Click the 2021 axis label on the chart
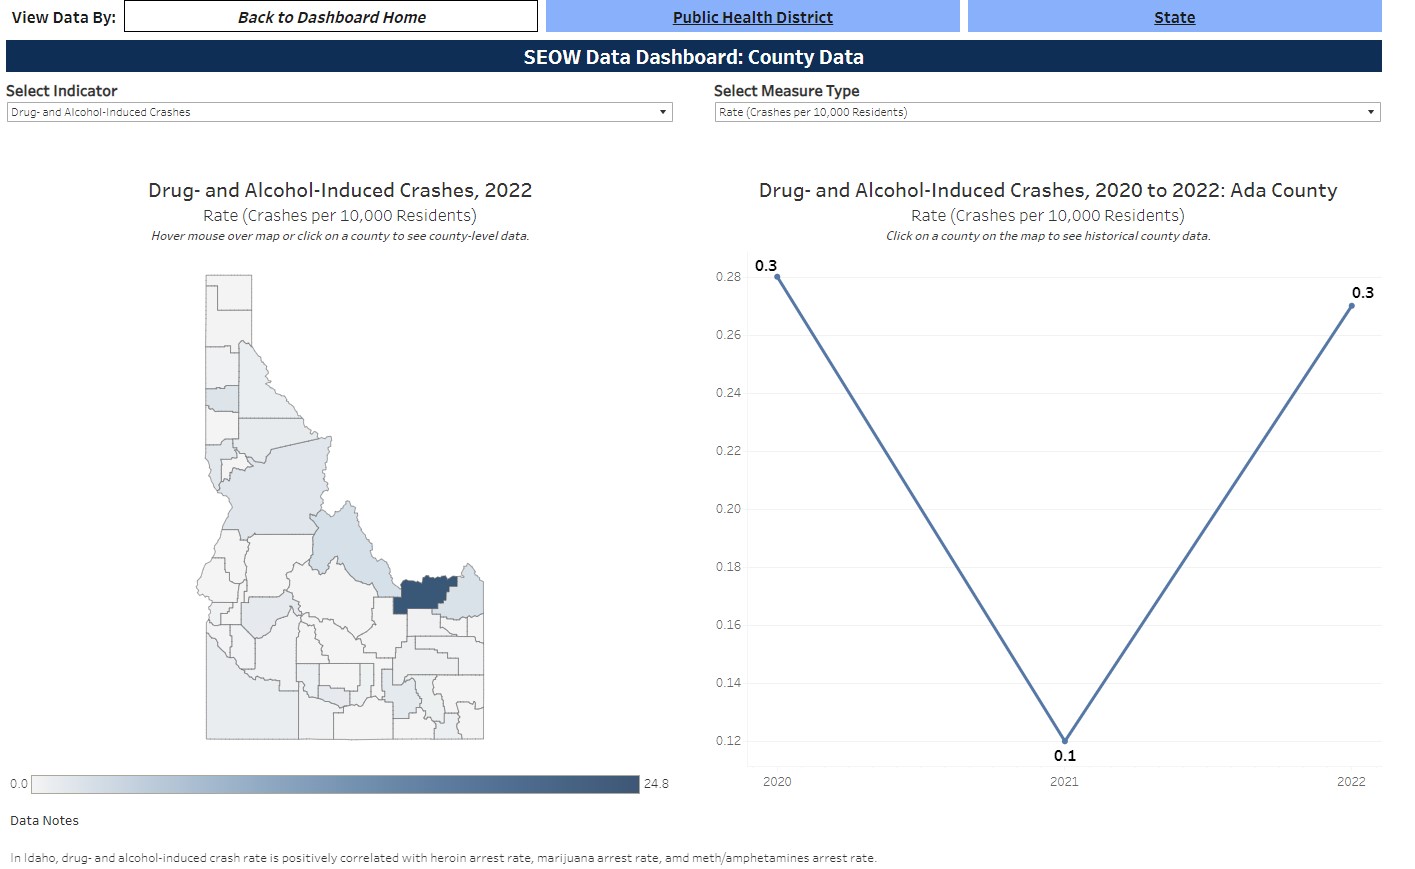 (x=1064, y=781)
